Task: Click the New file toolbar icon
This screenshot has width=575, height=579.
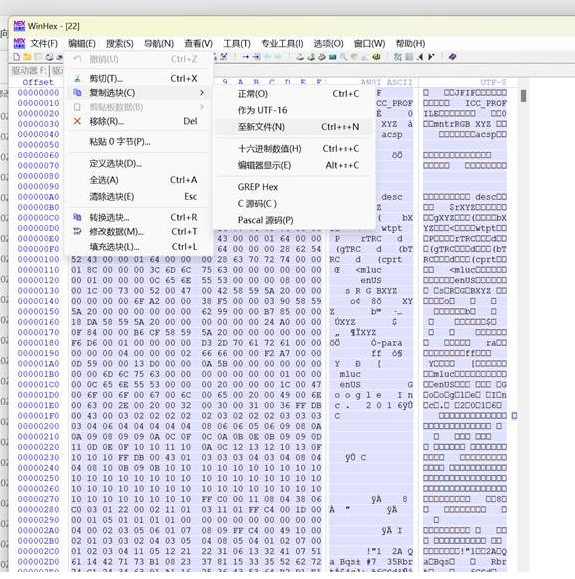Action: (x=17, y=56)
